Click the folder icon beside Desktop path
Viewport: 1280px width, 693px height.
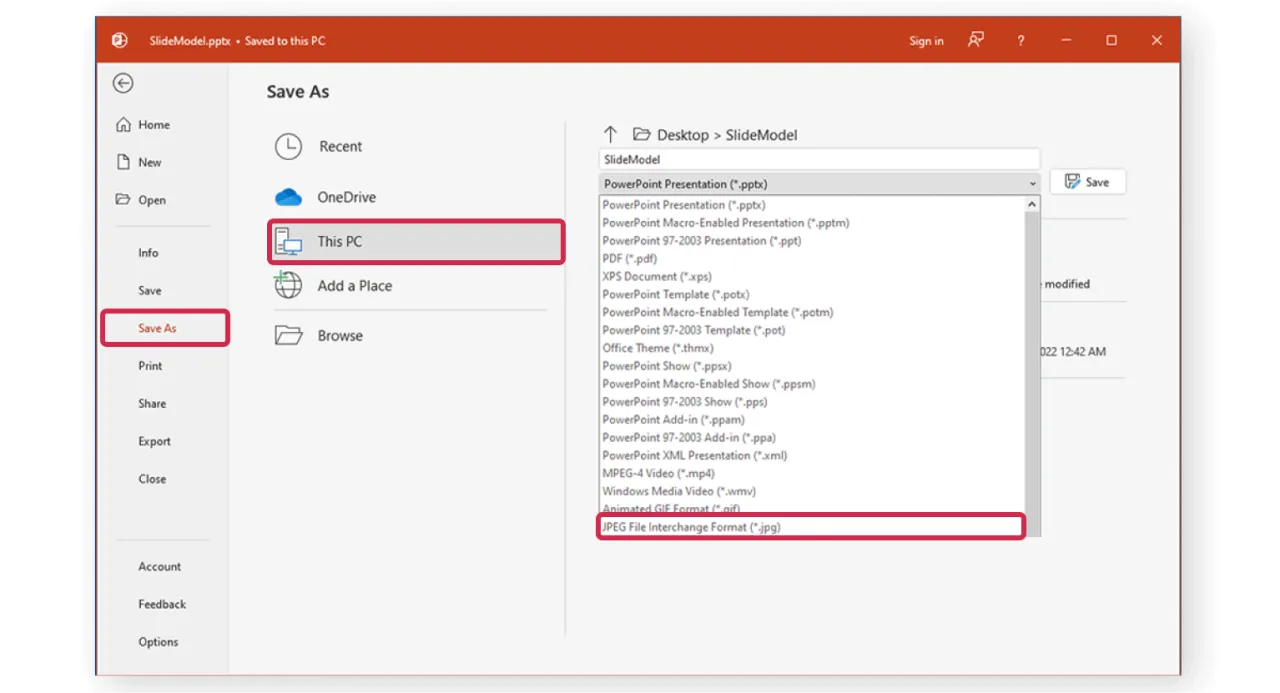(x=641, y=134)
